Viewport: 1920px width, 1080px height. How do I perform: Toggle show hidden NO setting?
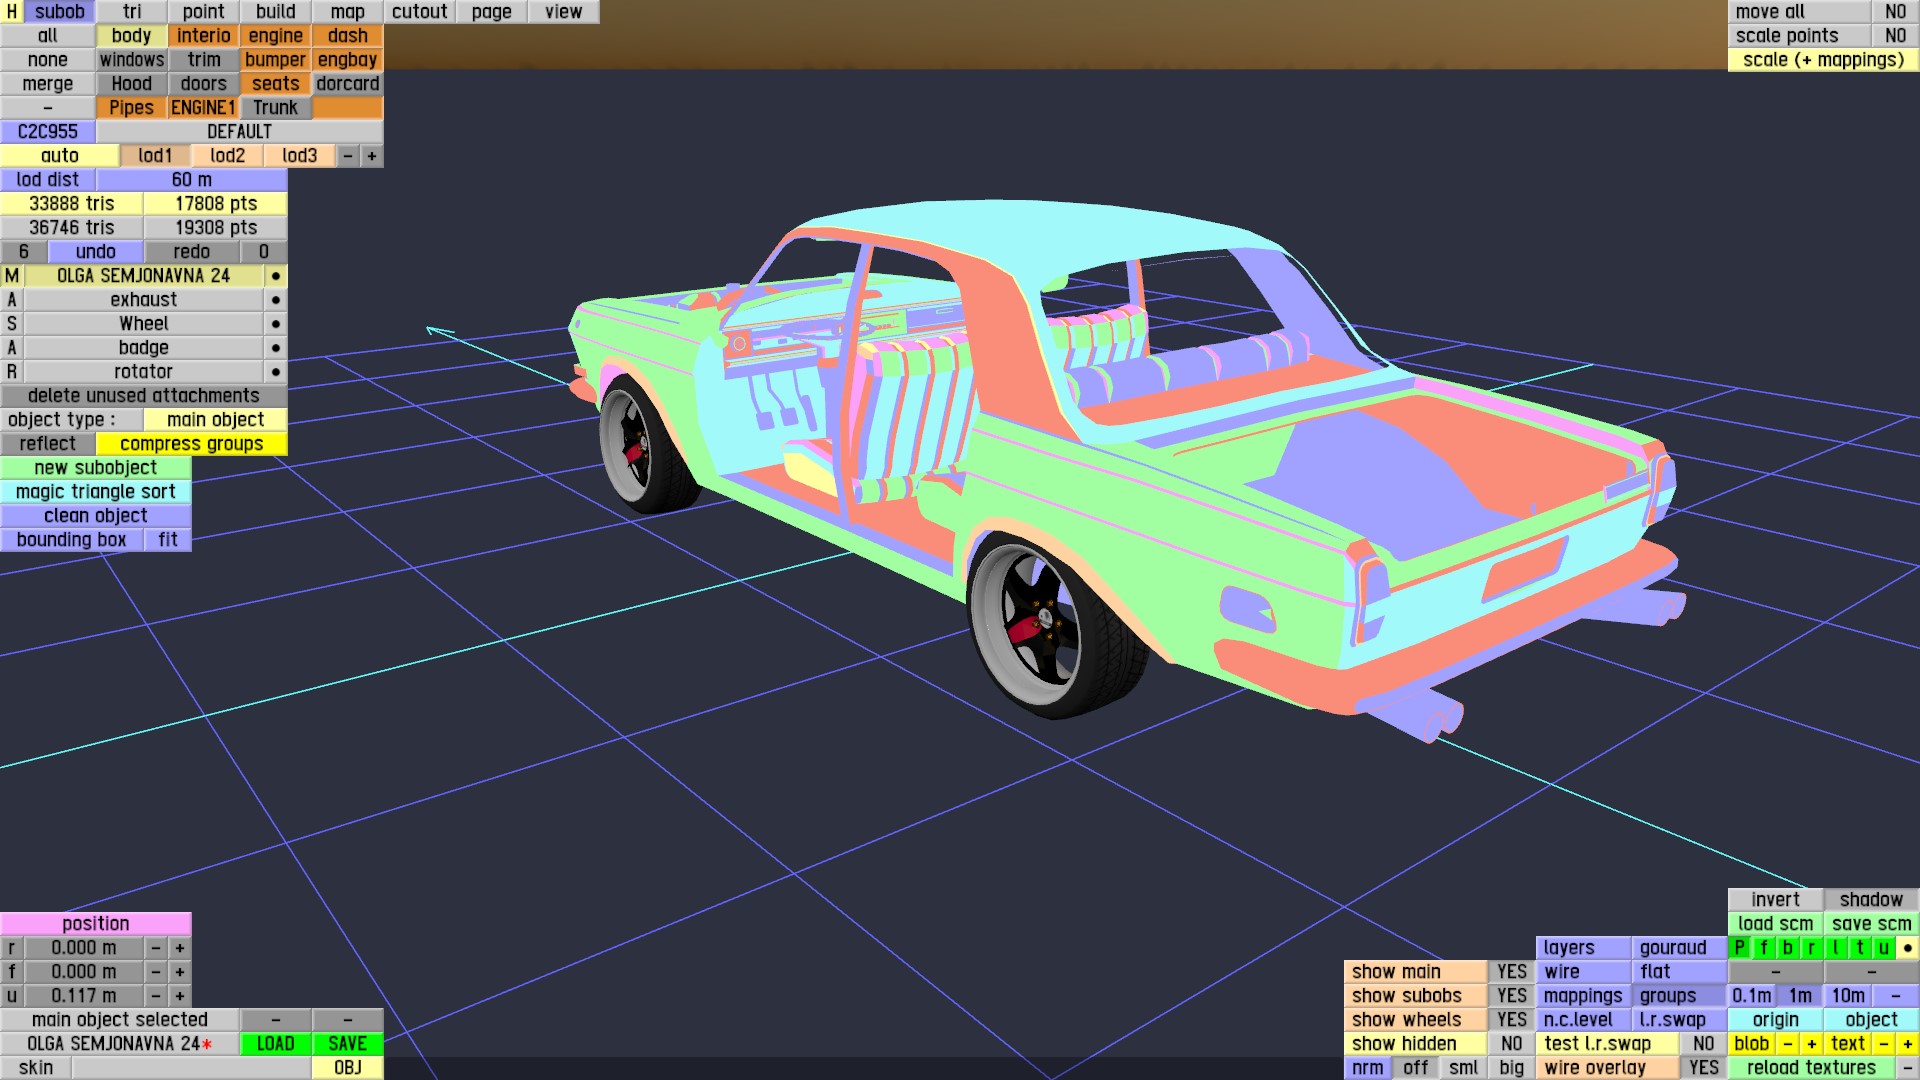[x=1512, y=1044]
